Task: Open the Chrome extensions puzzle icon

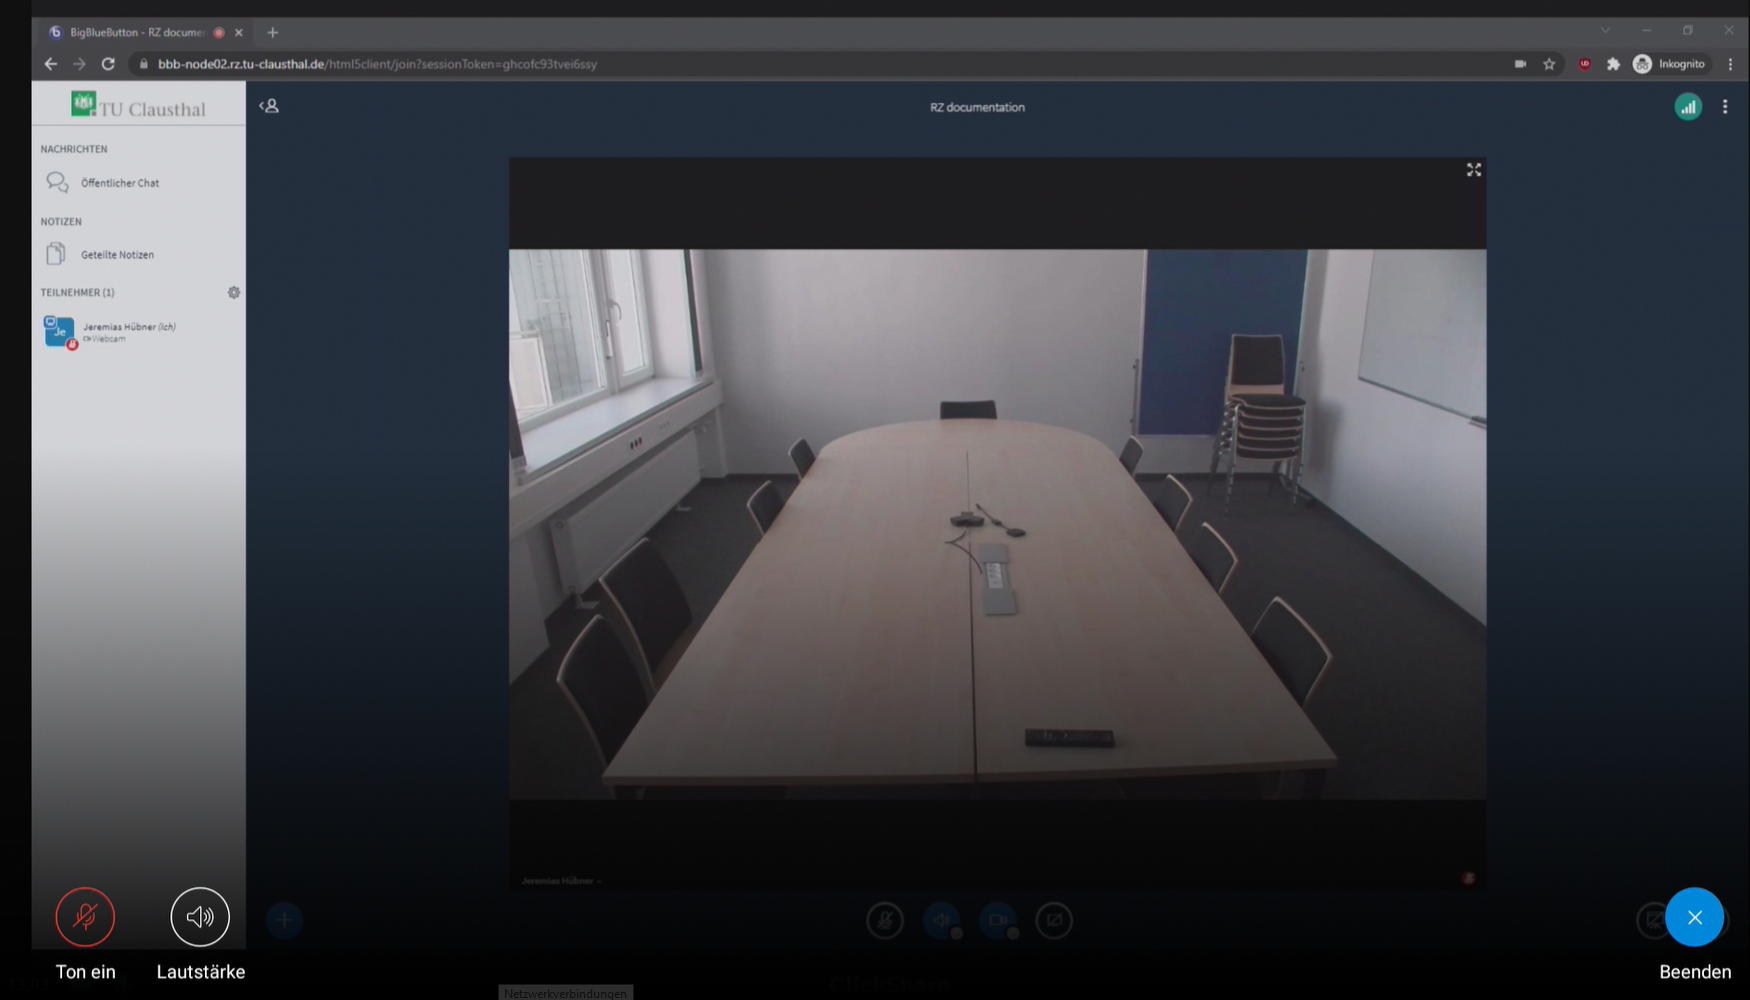Action: tap(1613, 64)
